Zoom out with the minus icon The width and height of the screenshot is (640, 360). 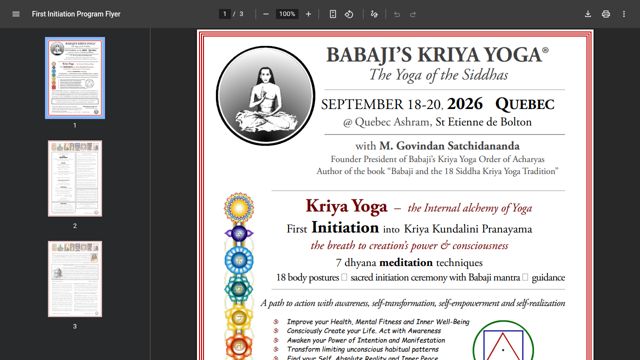click(x=266, y=14)
